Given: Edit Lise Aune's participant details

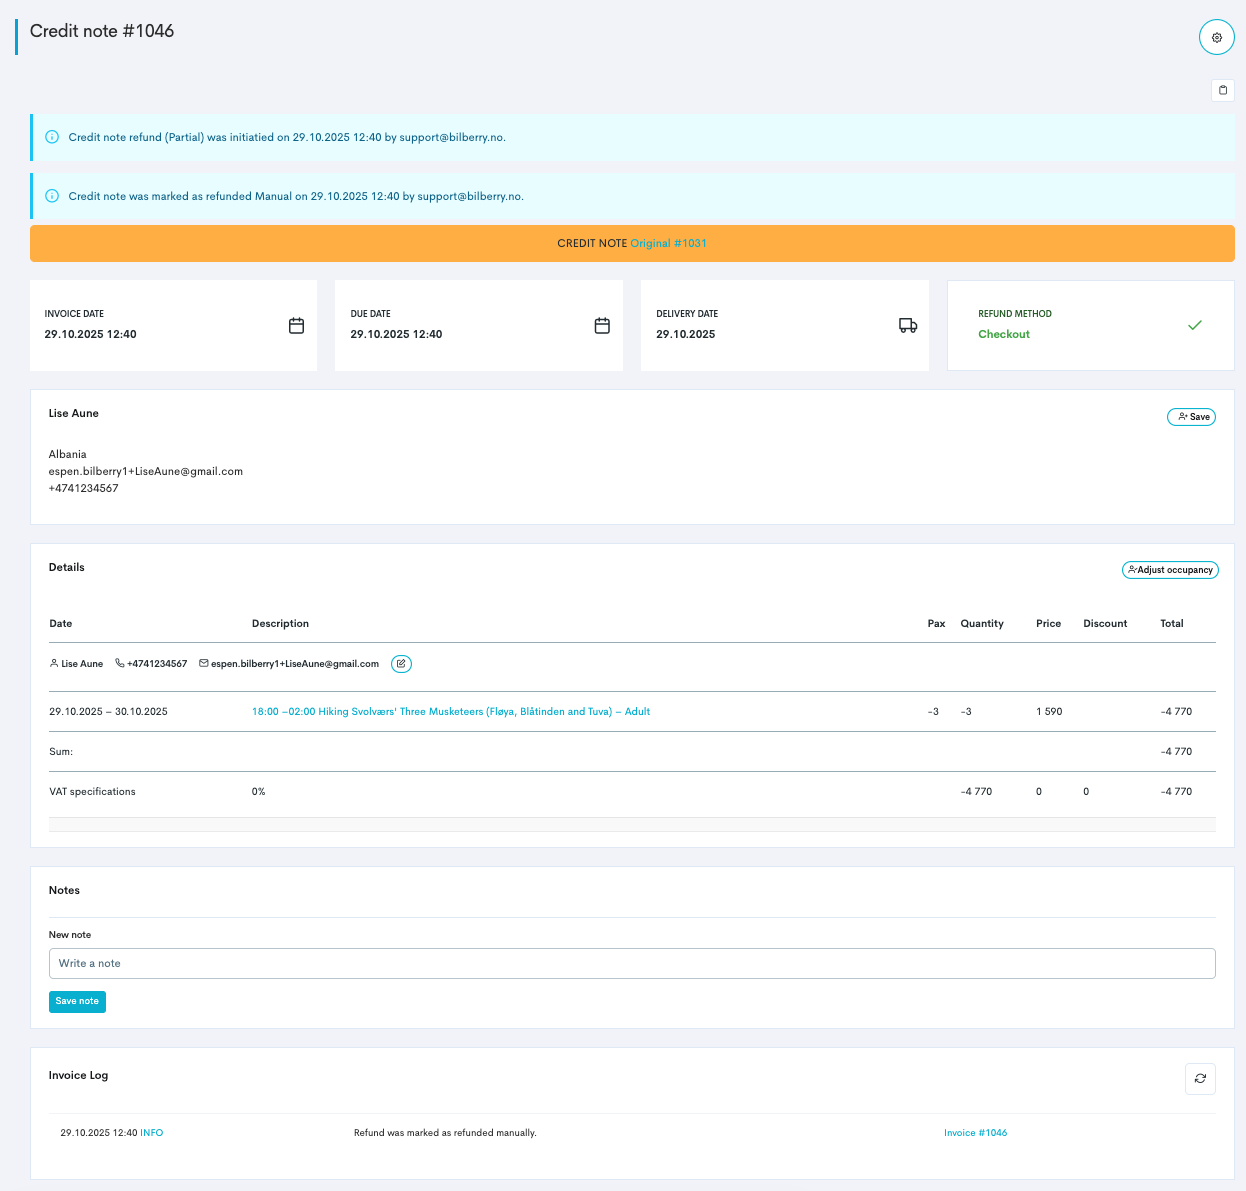Looking at the screenshot, I should pyautogui.click(x=401, y=664).
